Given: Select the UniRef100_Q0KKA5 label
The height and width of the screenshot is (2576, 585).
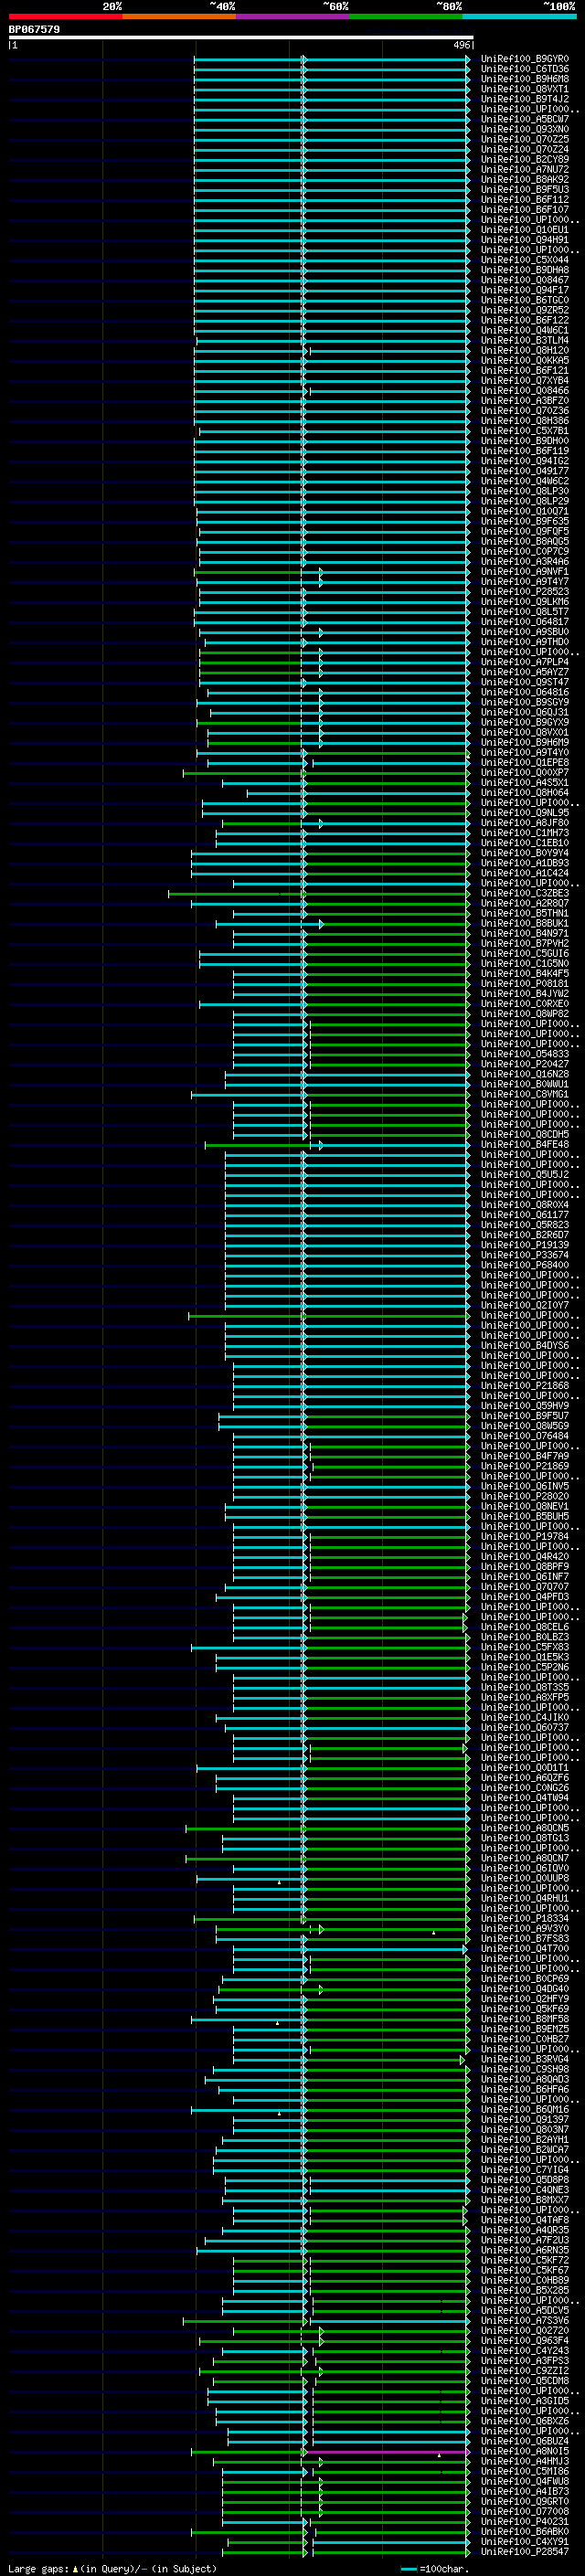Looking at the screenshot, I should 525,360.
